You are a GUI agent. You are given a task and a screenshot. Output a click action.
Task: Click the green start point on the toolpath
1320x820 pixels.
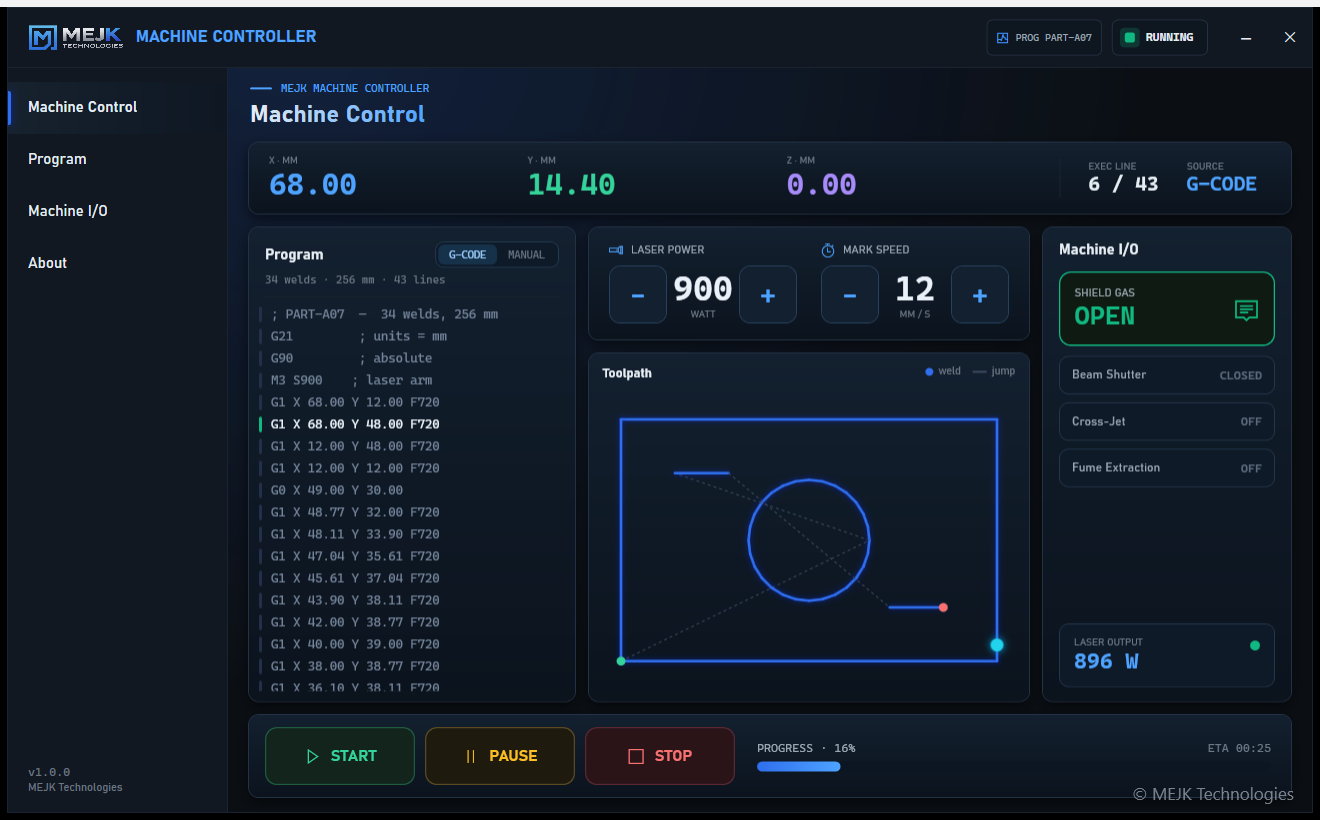tap(621, 661)
